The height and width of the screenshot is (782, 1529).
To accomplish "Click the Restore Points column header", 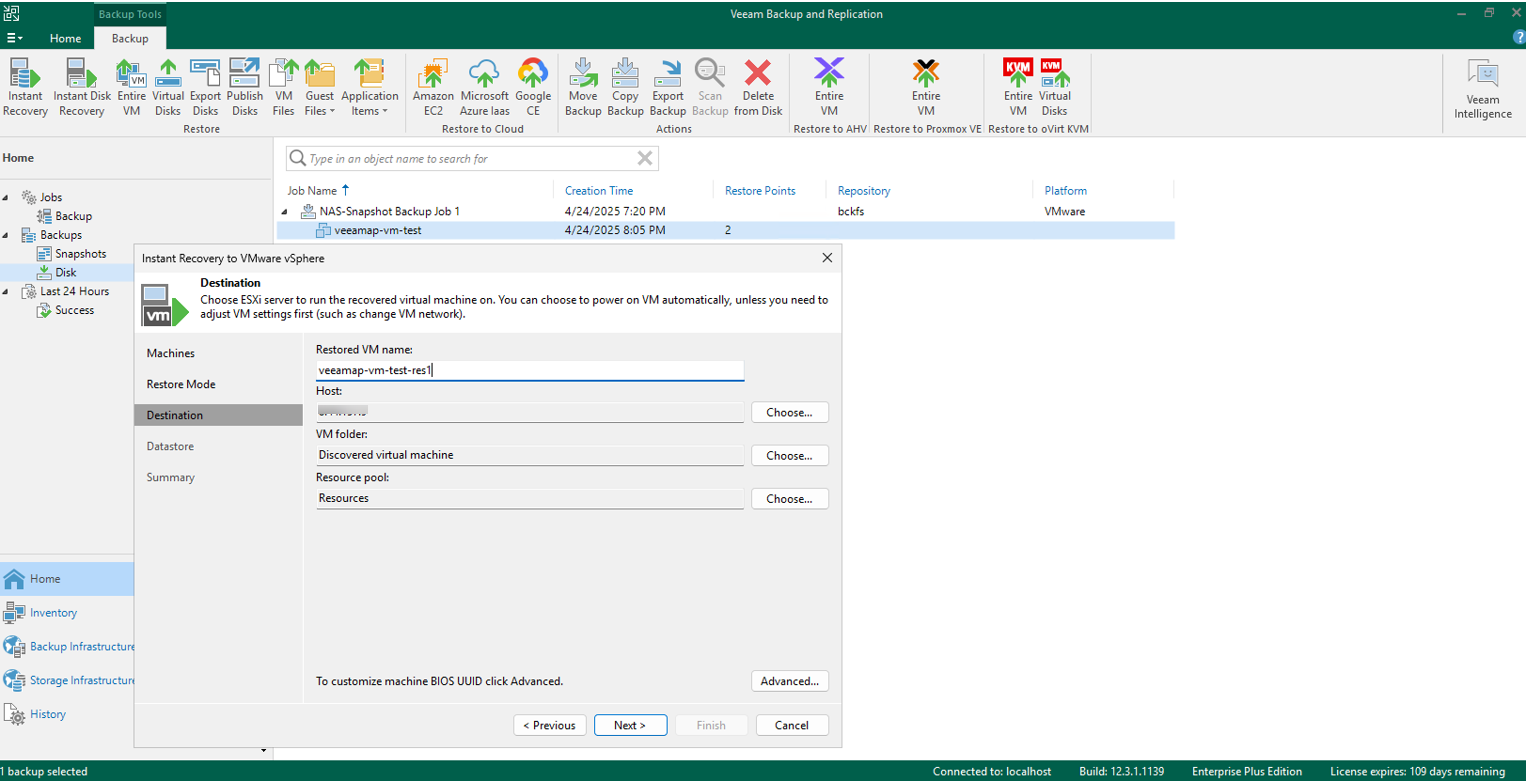I will (760, 190).
